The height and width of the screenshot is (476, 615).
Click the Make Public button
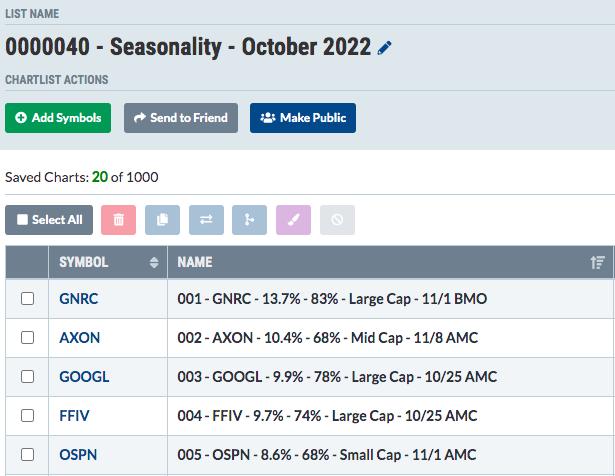(303, 118)
